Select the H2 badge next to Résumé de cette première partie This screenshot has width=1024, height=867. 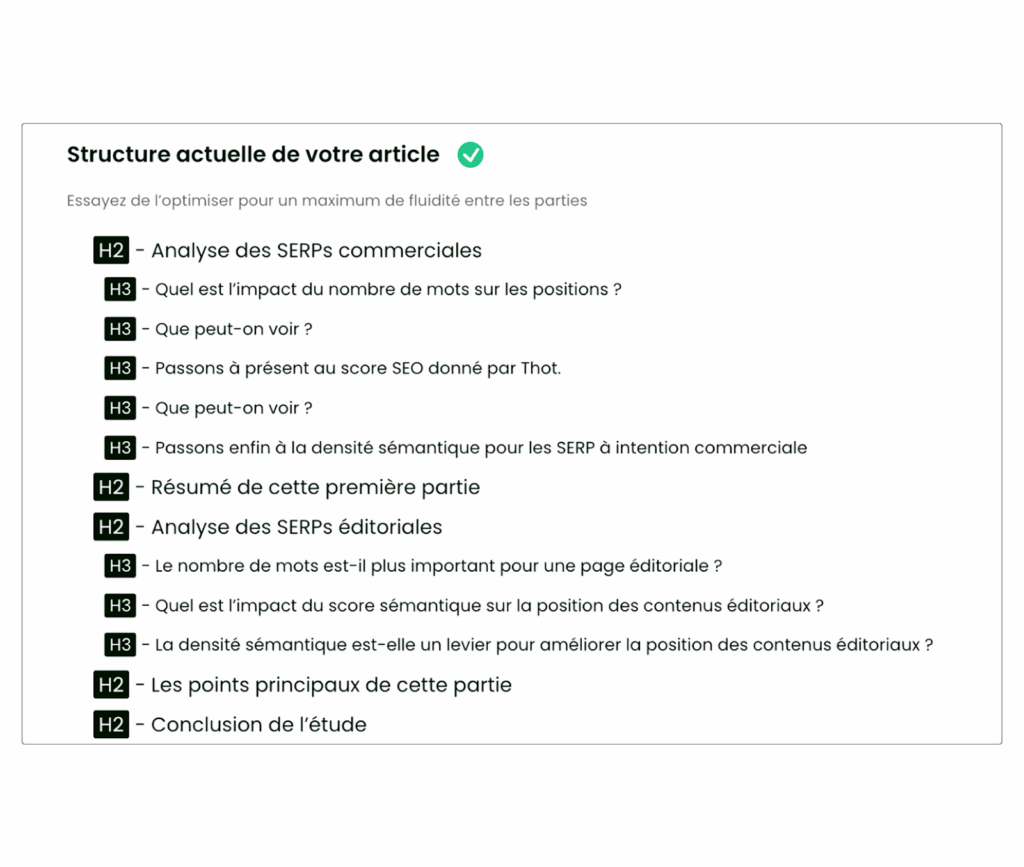111,488
